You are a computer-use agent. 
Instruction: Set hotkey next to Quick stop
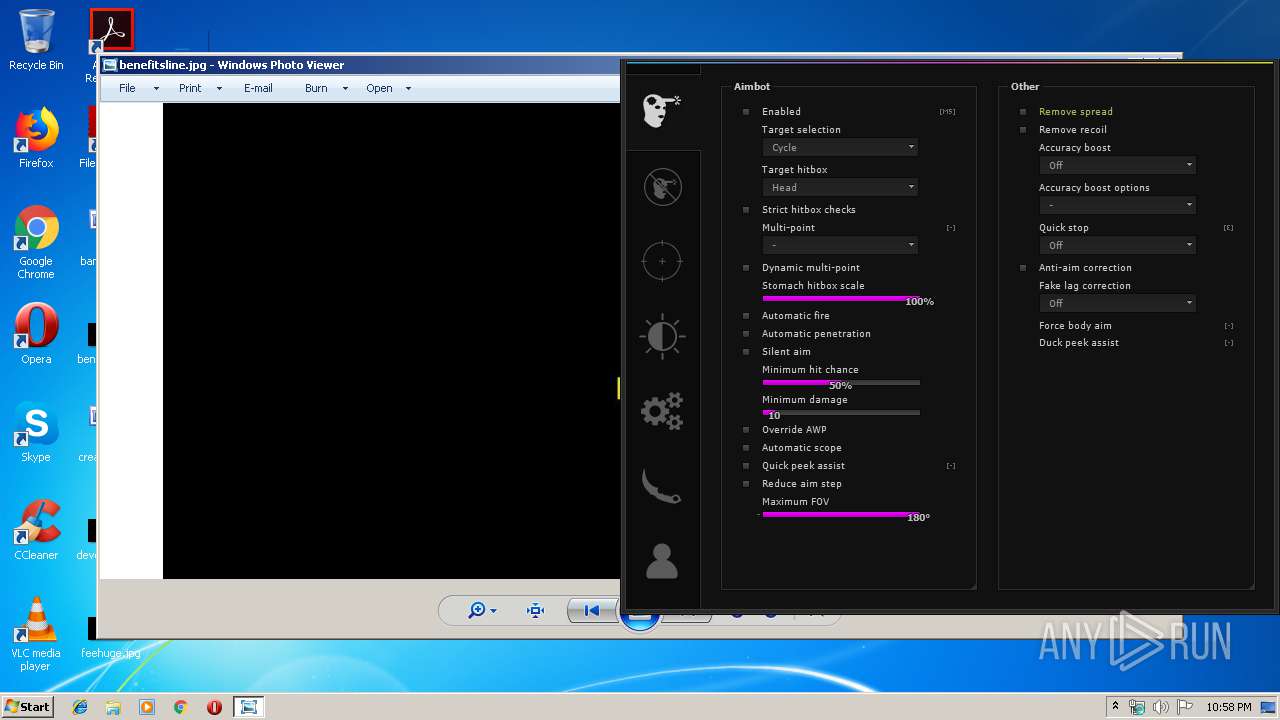(1228, 228)
